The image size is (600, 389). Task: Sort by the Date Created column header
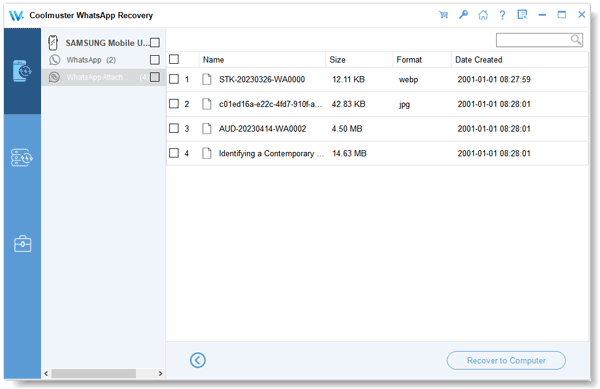click(479, 60)
